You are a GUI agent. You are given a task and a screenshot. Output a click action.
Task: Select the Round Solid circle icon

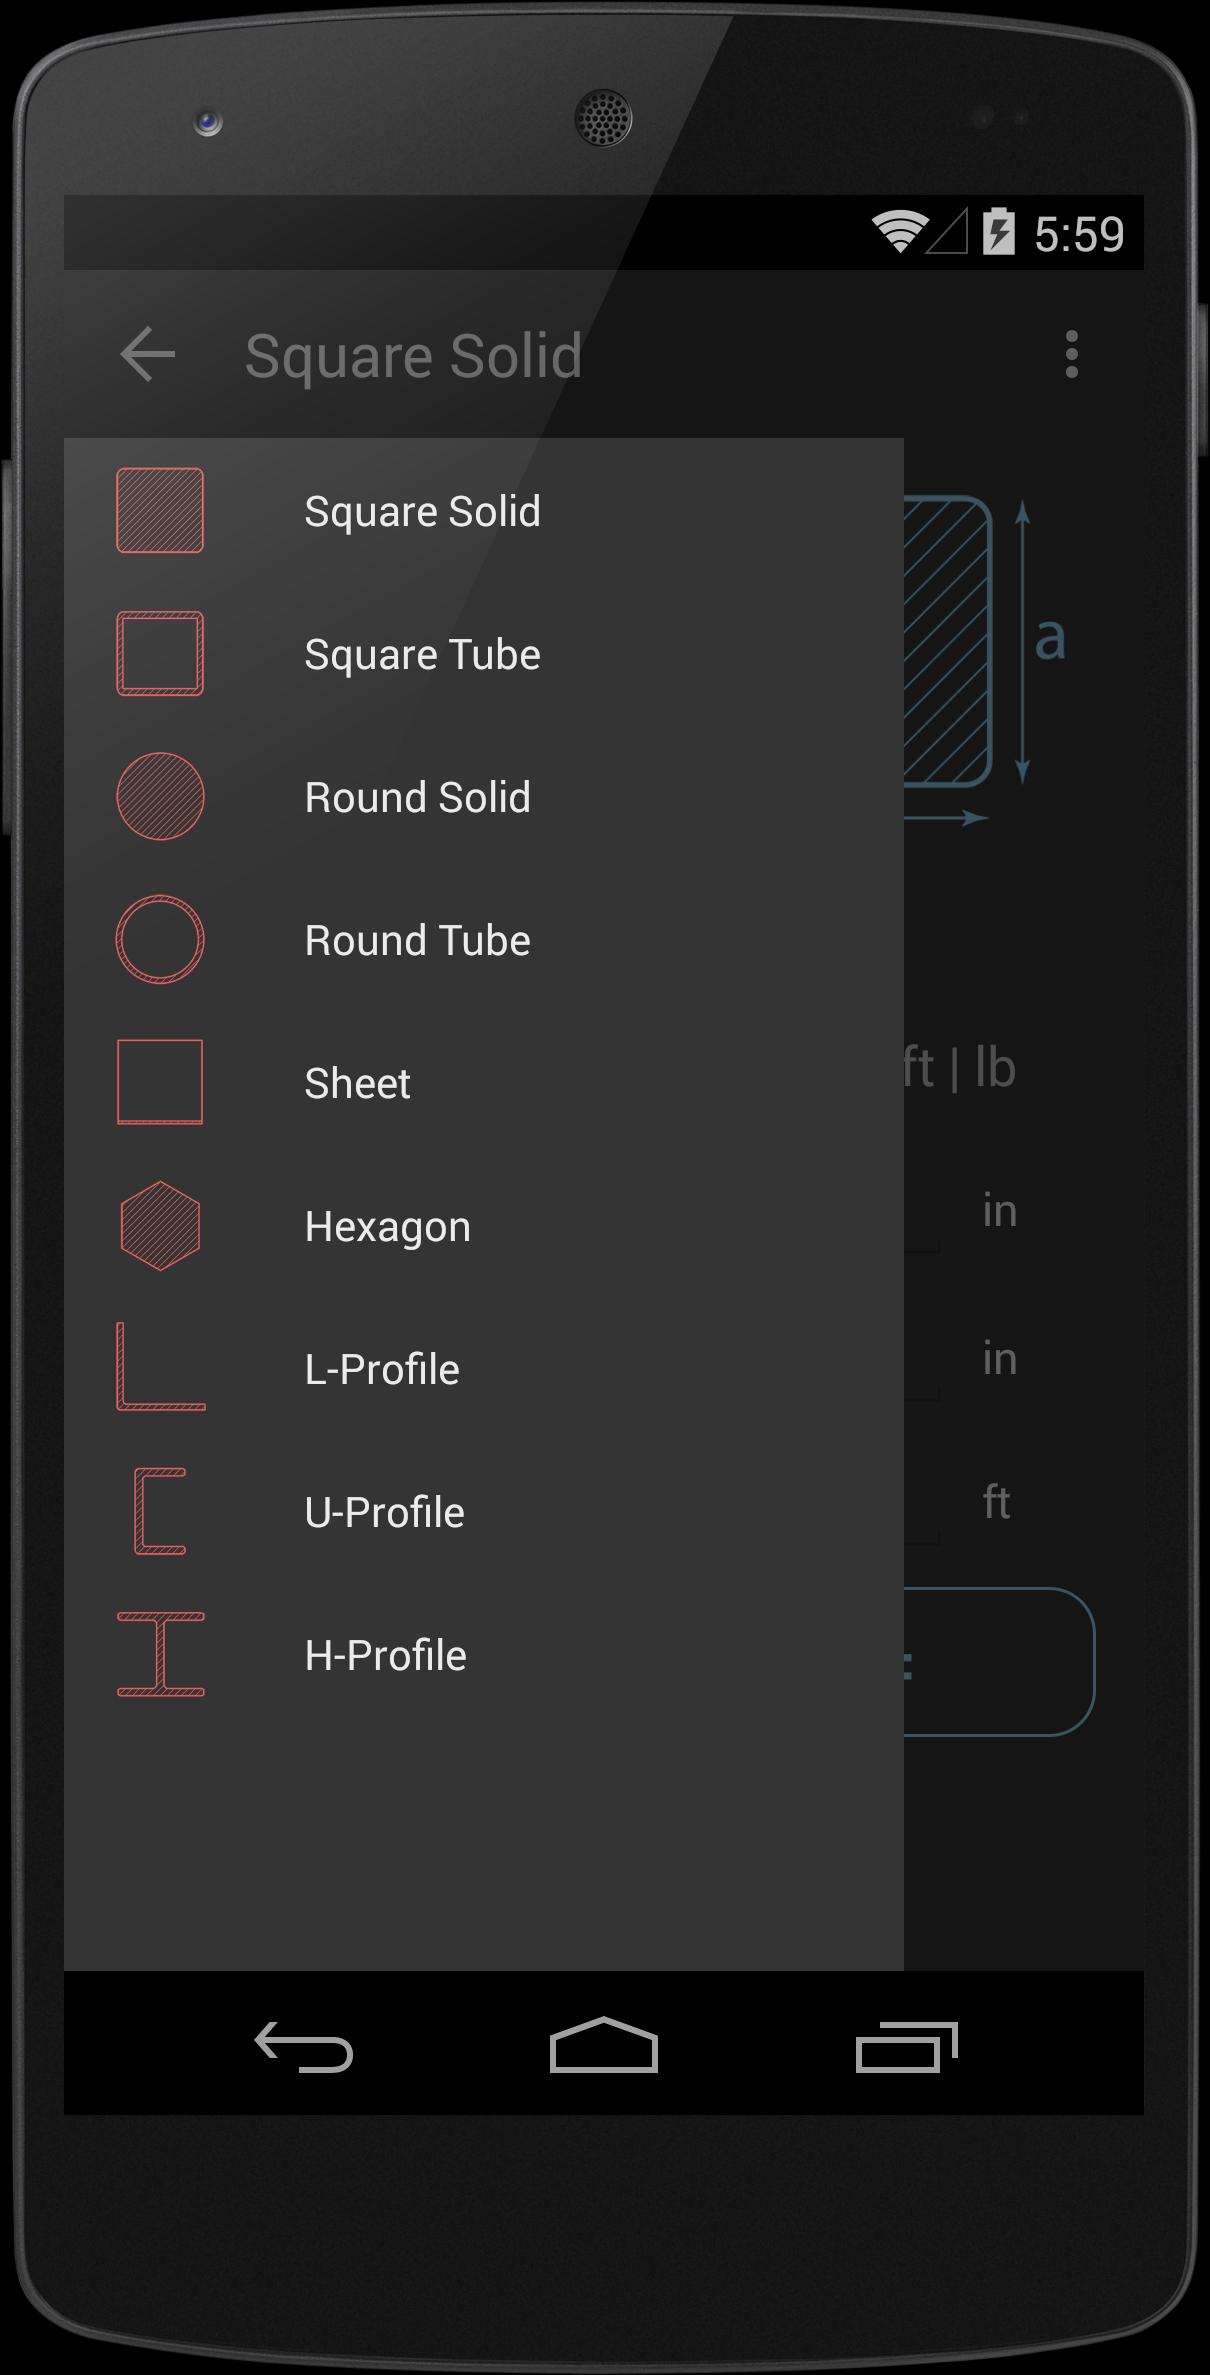(160, 797)
